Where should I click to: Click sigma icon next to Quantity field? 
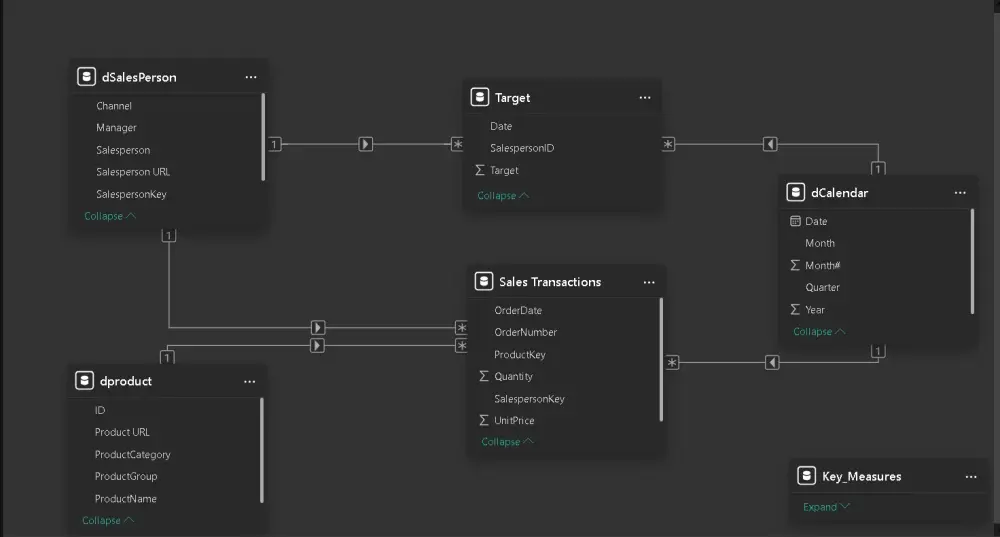tap(483, 376)
